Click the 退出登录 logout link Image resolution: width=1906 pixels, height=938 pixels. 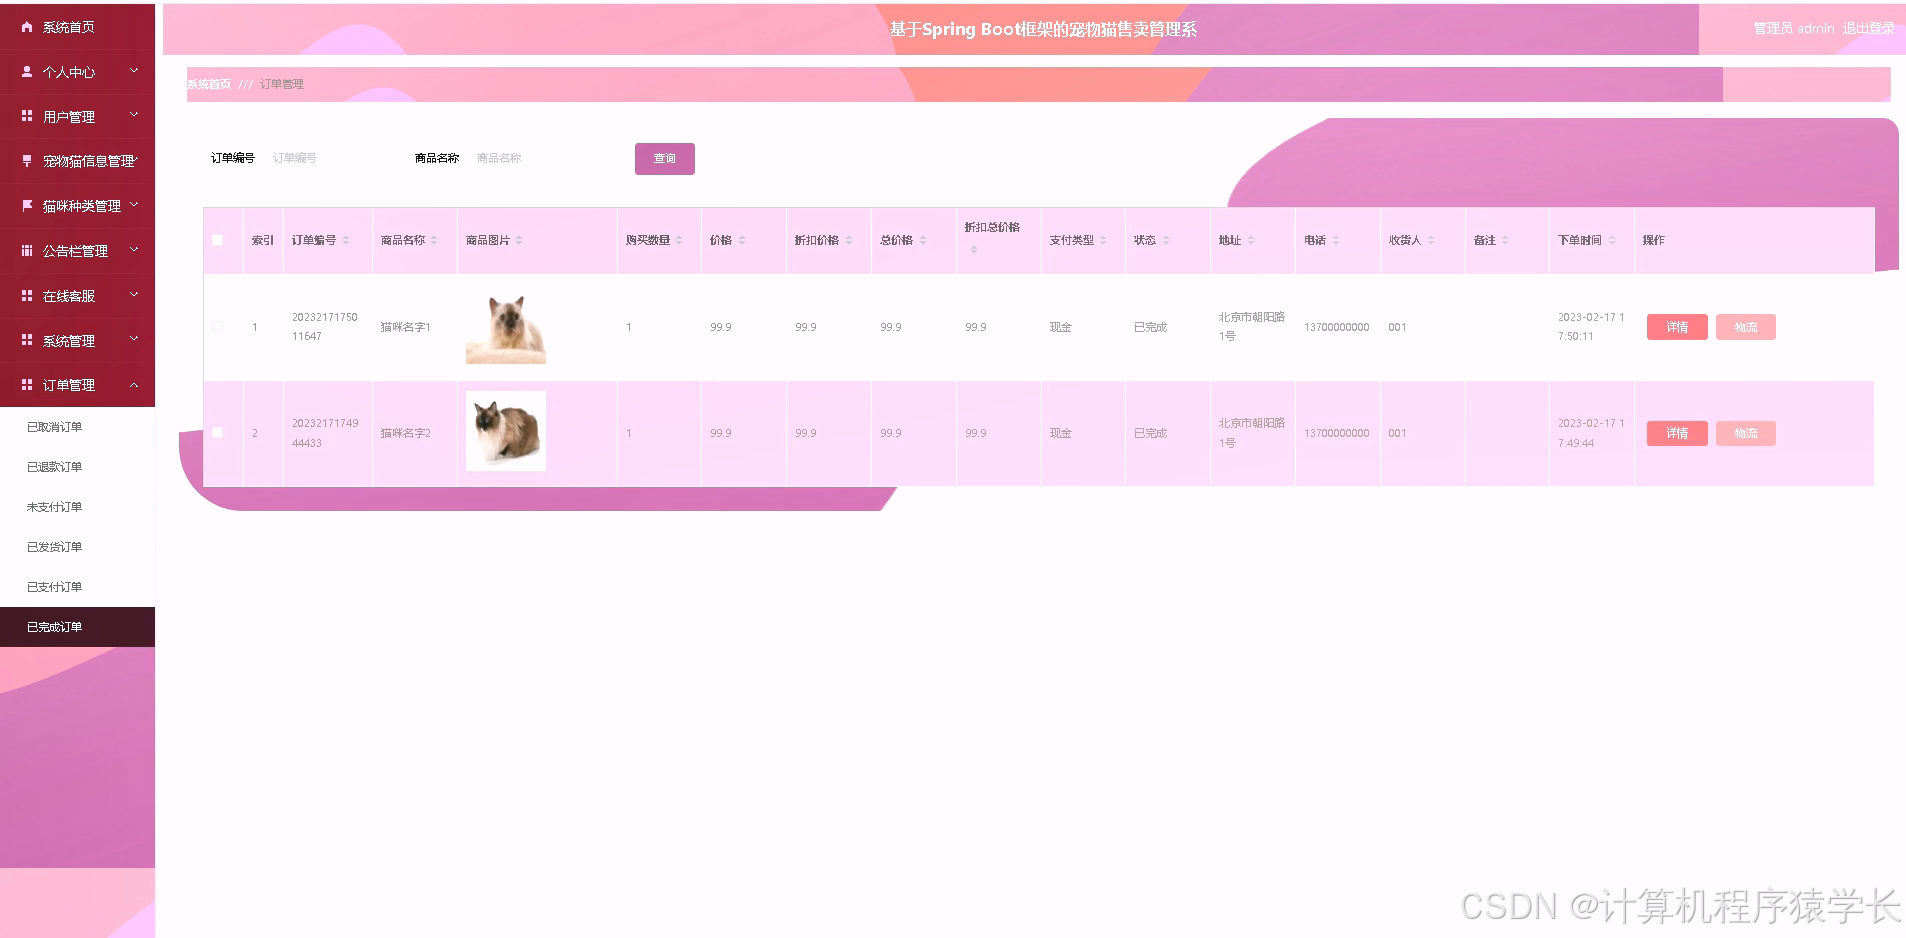(1869, 28)
